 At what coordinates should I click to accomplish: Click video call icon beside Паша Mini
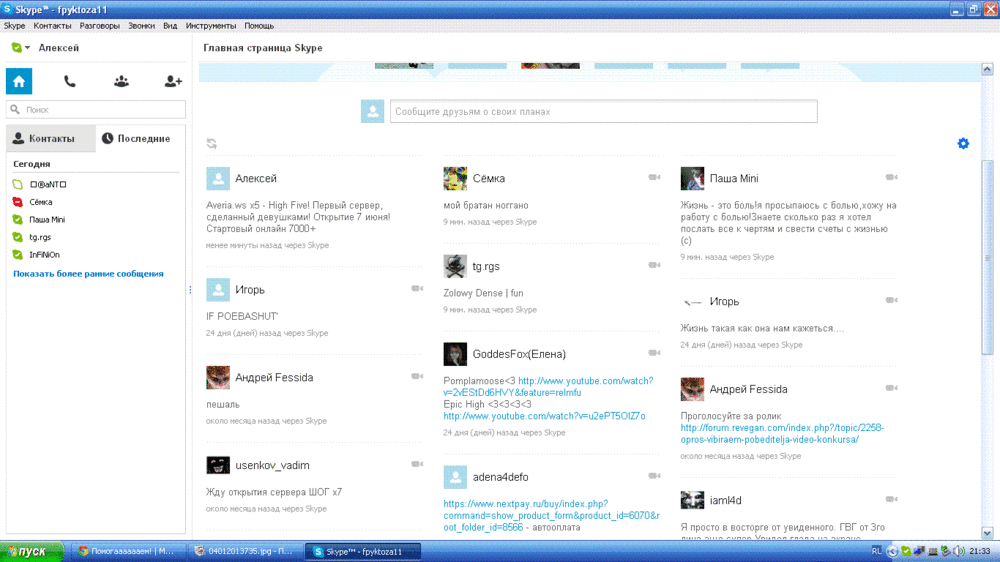coord(891,178)
